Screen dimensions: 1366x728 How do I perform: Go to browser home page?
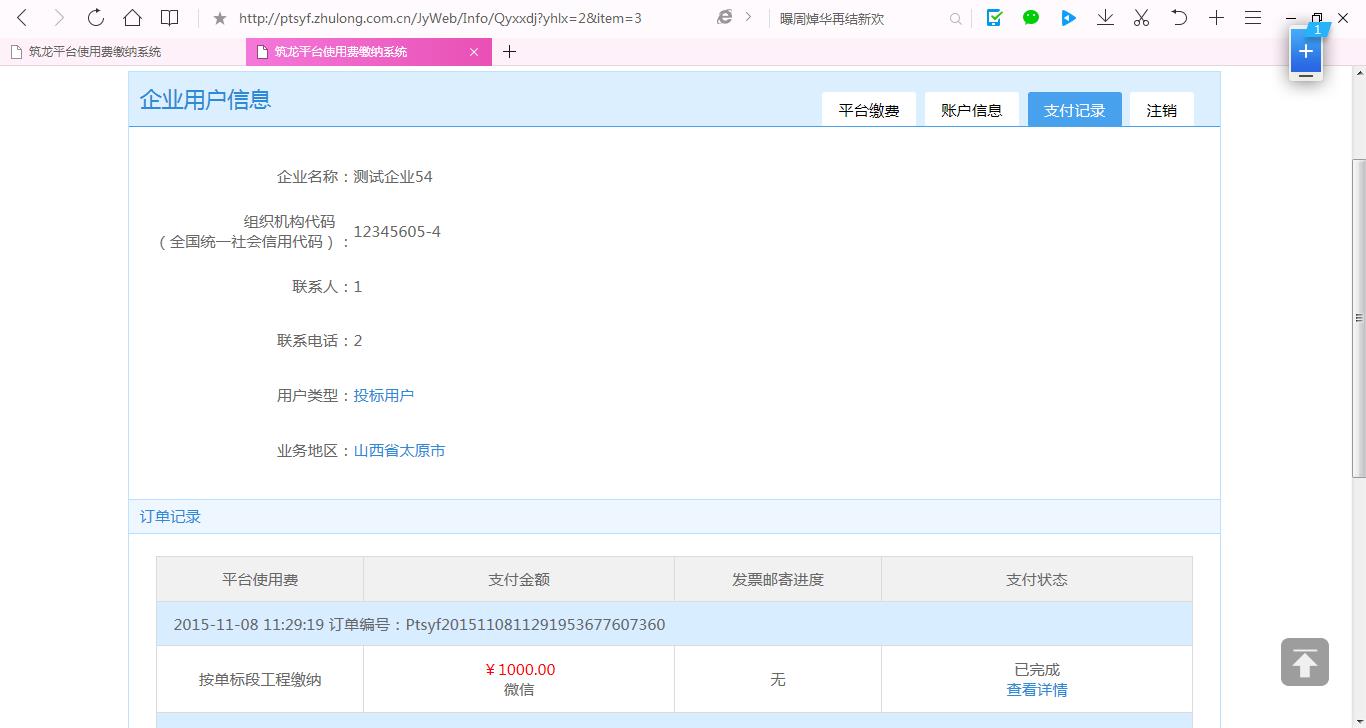pyautogui.click(x=132, y=18)
